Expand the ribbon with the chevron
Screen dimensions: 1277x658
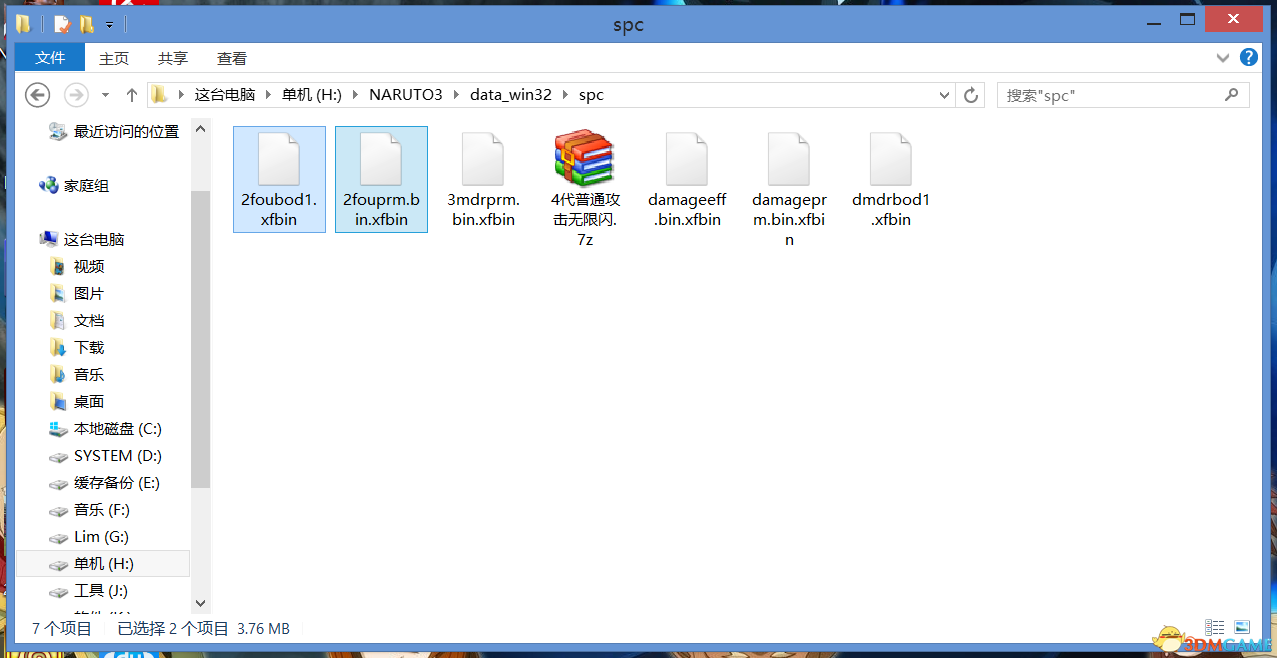tap(1224, 58)
